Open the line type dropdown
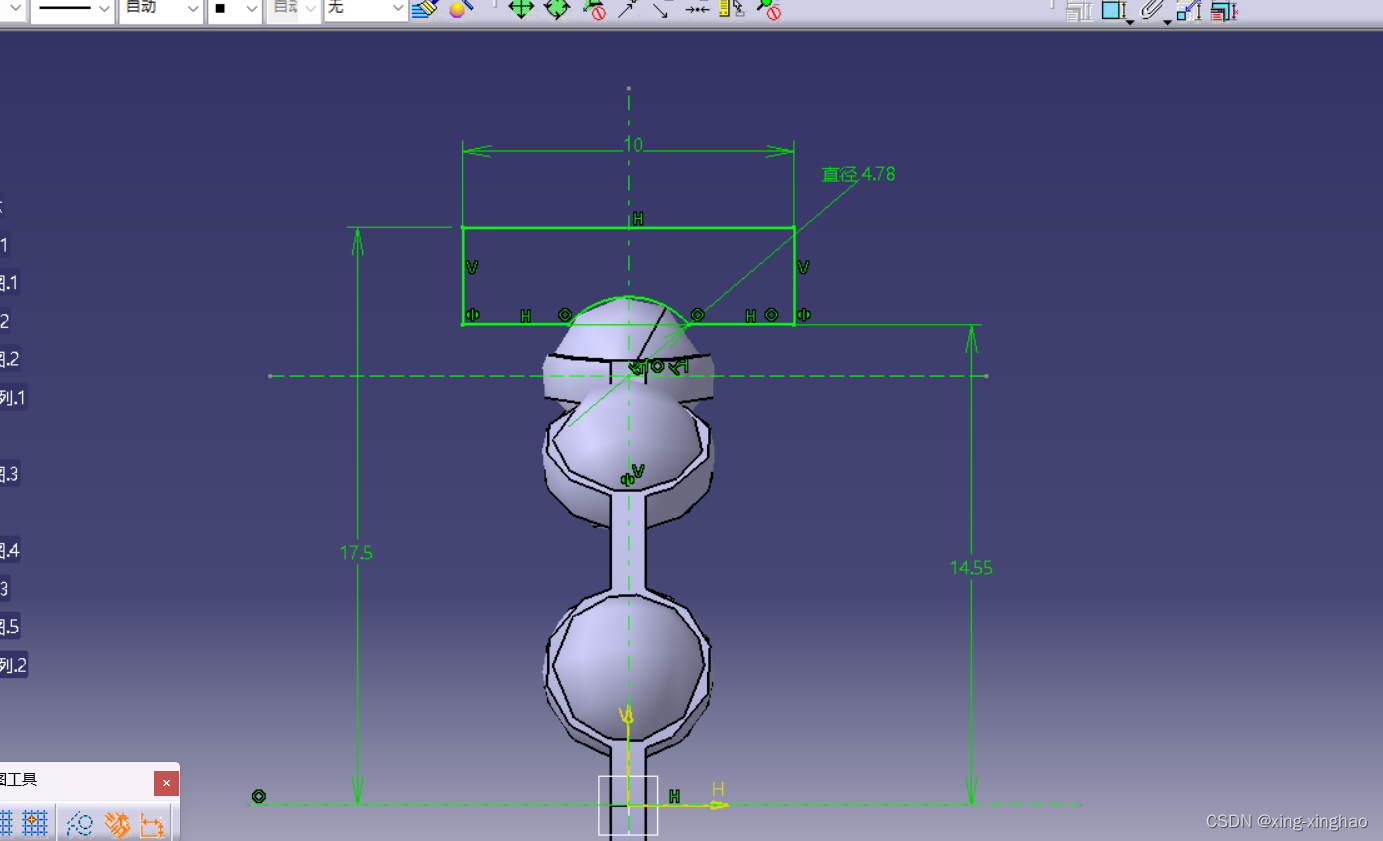 pyautogui.click(x=70, y=10)
